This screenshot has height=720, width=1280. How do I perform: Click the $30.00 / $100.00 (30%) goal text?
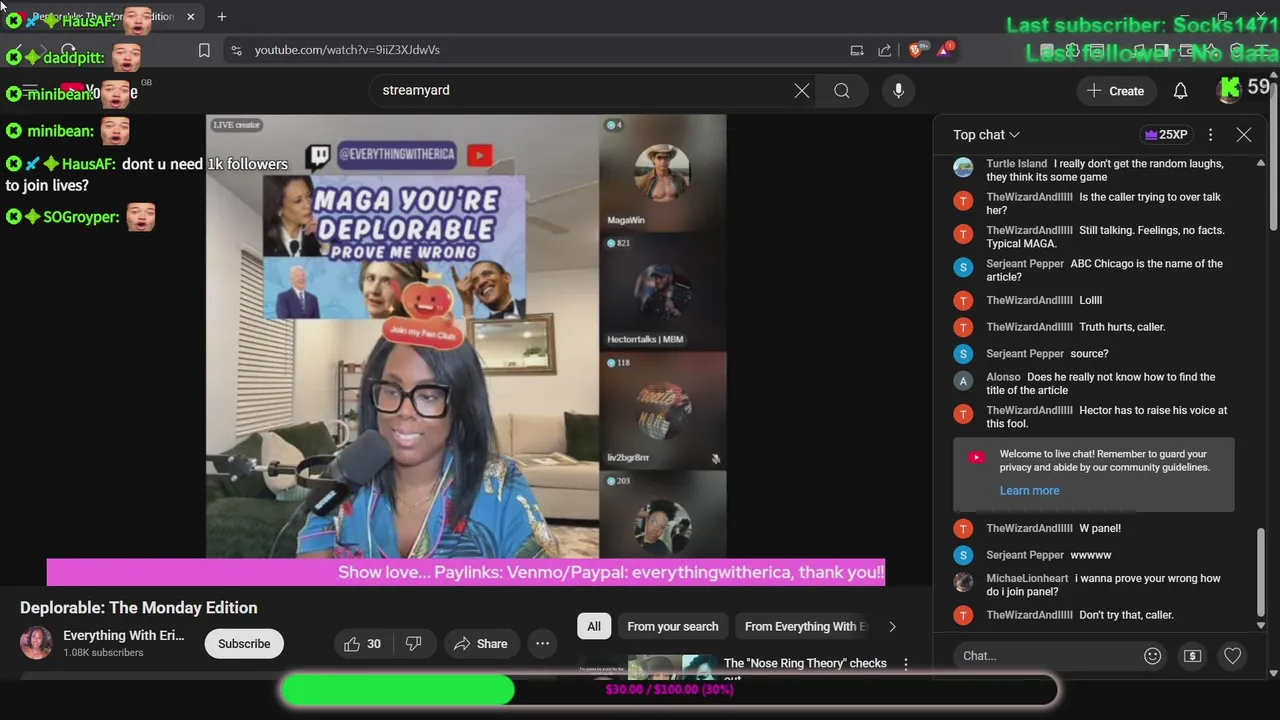[x=669, y=690]
